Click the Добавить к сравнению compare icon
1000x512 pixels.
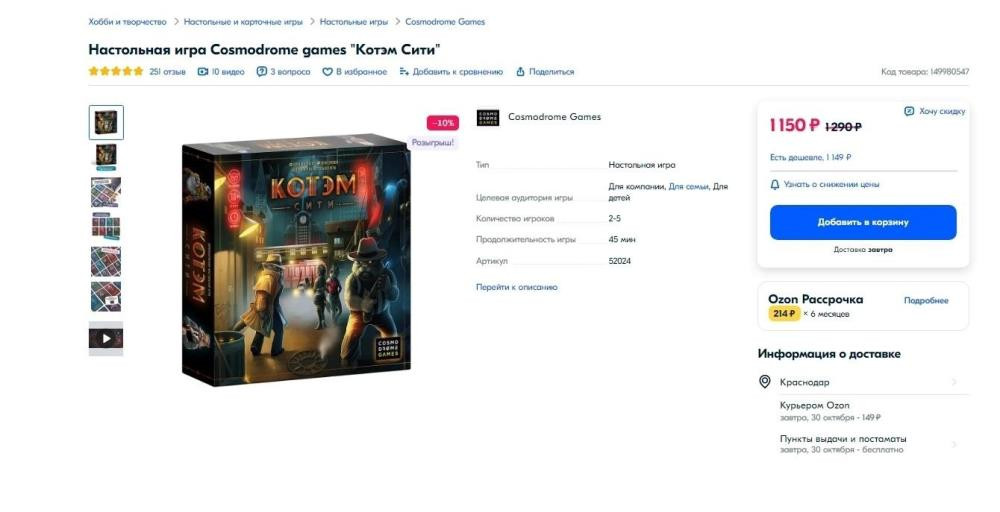pyautogui.click(x=404, y=72)
